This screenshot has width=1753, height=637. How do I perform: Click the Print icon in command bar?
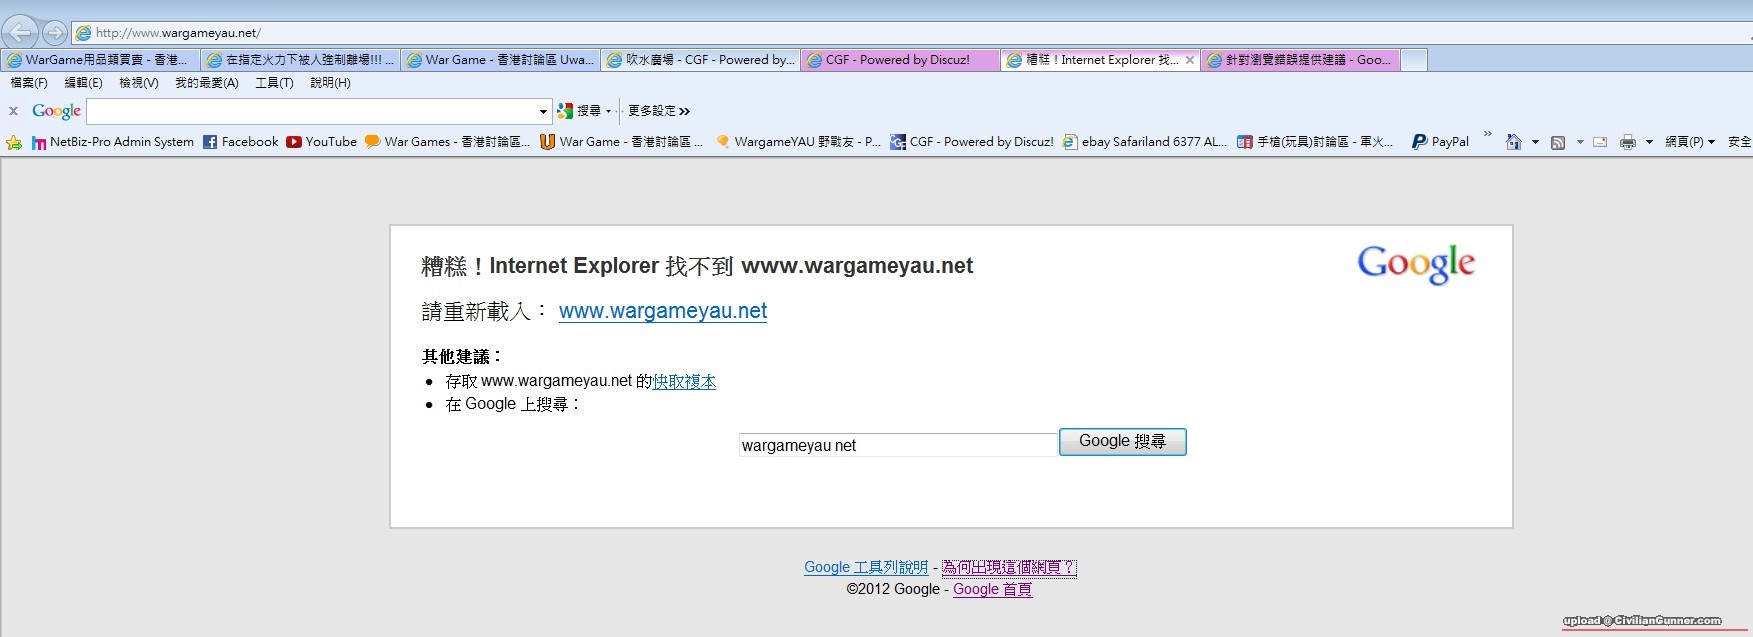(1627, 142)
